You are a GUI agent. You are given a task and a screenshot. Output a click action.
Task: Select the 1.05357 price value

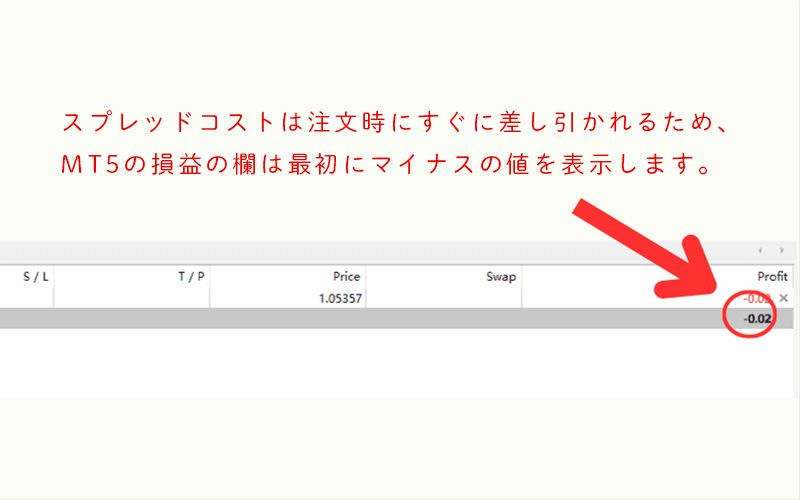pyautogui.click(x=338, y=298)
